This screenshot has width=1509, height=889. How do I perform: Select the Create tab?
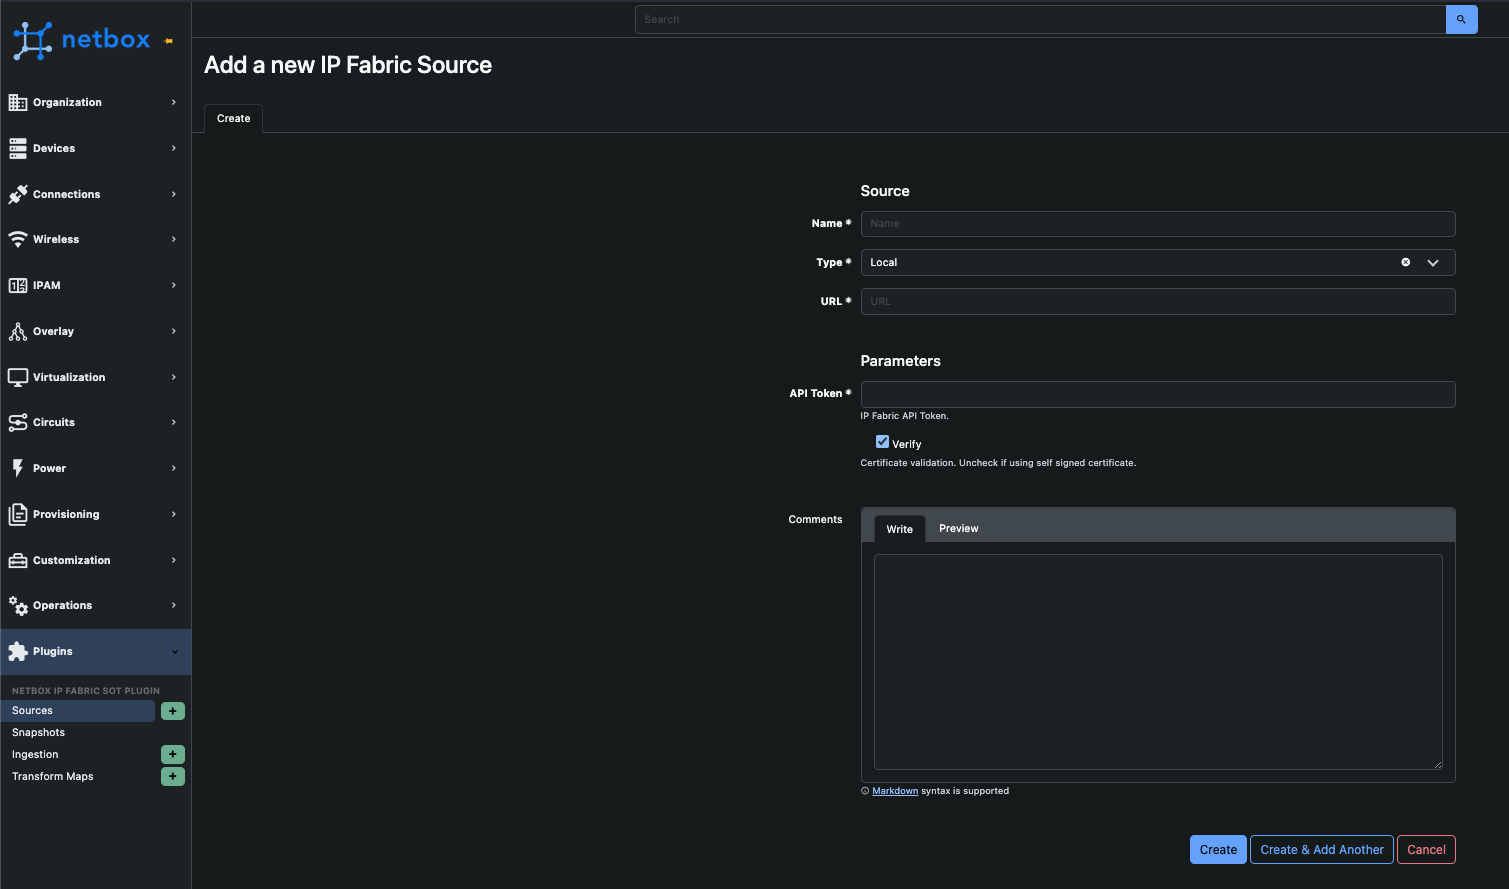click(x=233, y=118)
